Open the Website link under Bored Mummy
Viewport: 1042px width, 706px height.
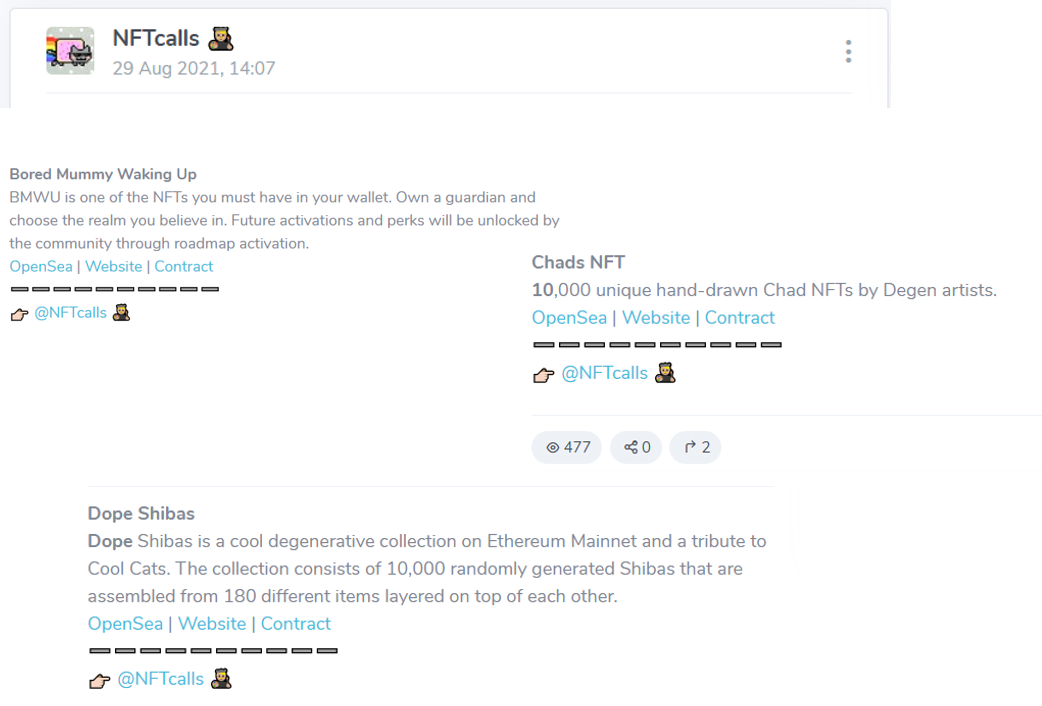coord(114,267)
